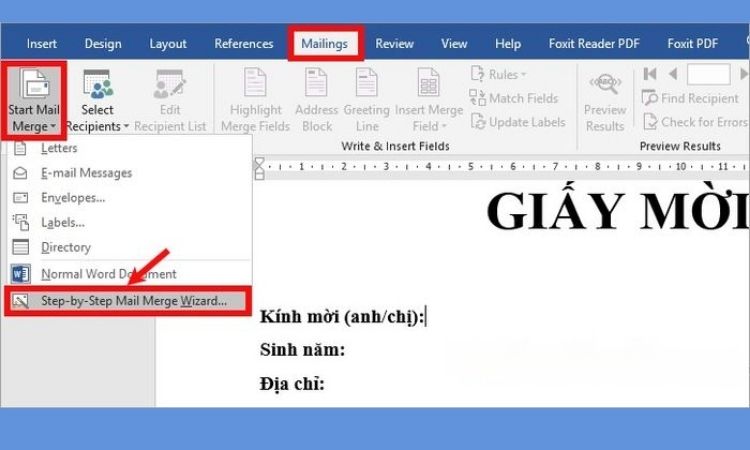Go to the previous record
This screenshot has height=450, width=750.
673,74
